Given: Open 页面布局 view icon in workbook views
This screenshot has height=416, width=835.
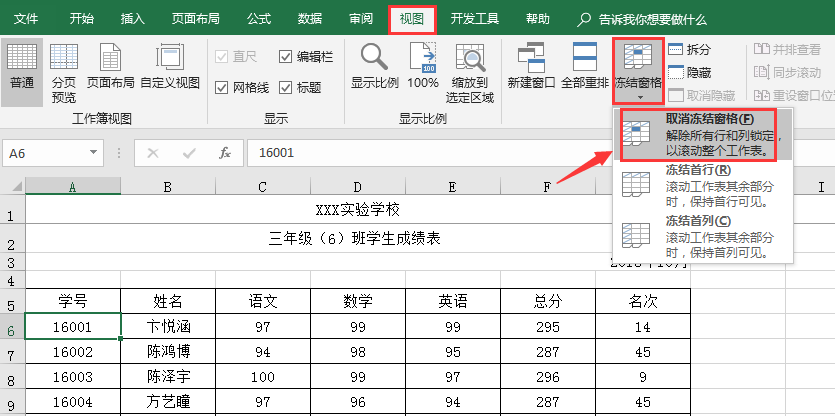Looking at the screenshot, I should point(111,67).
